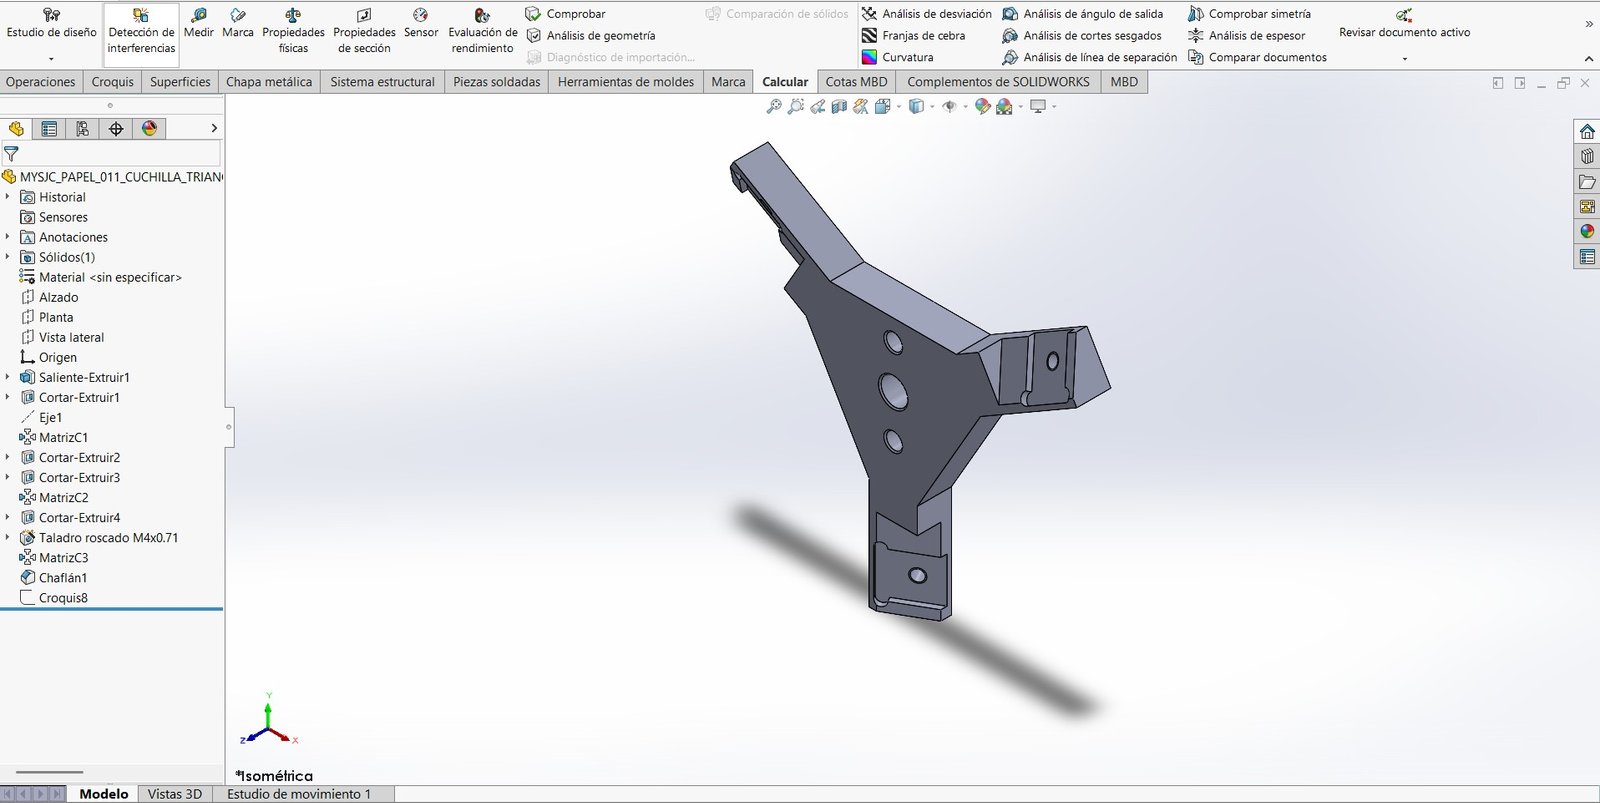
Task: Select the Chaflán1 feature in the tree
Action: [x=62, y=578]
